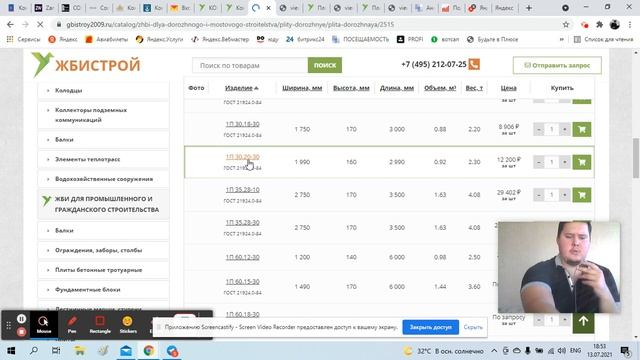Open product link 1П 60.12-30
Screen dimensions: 640x360
[x=242, y=257]
